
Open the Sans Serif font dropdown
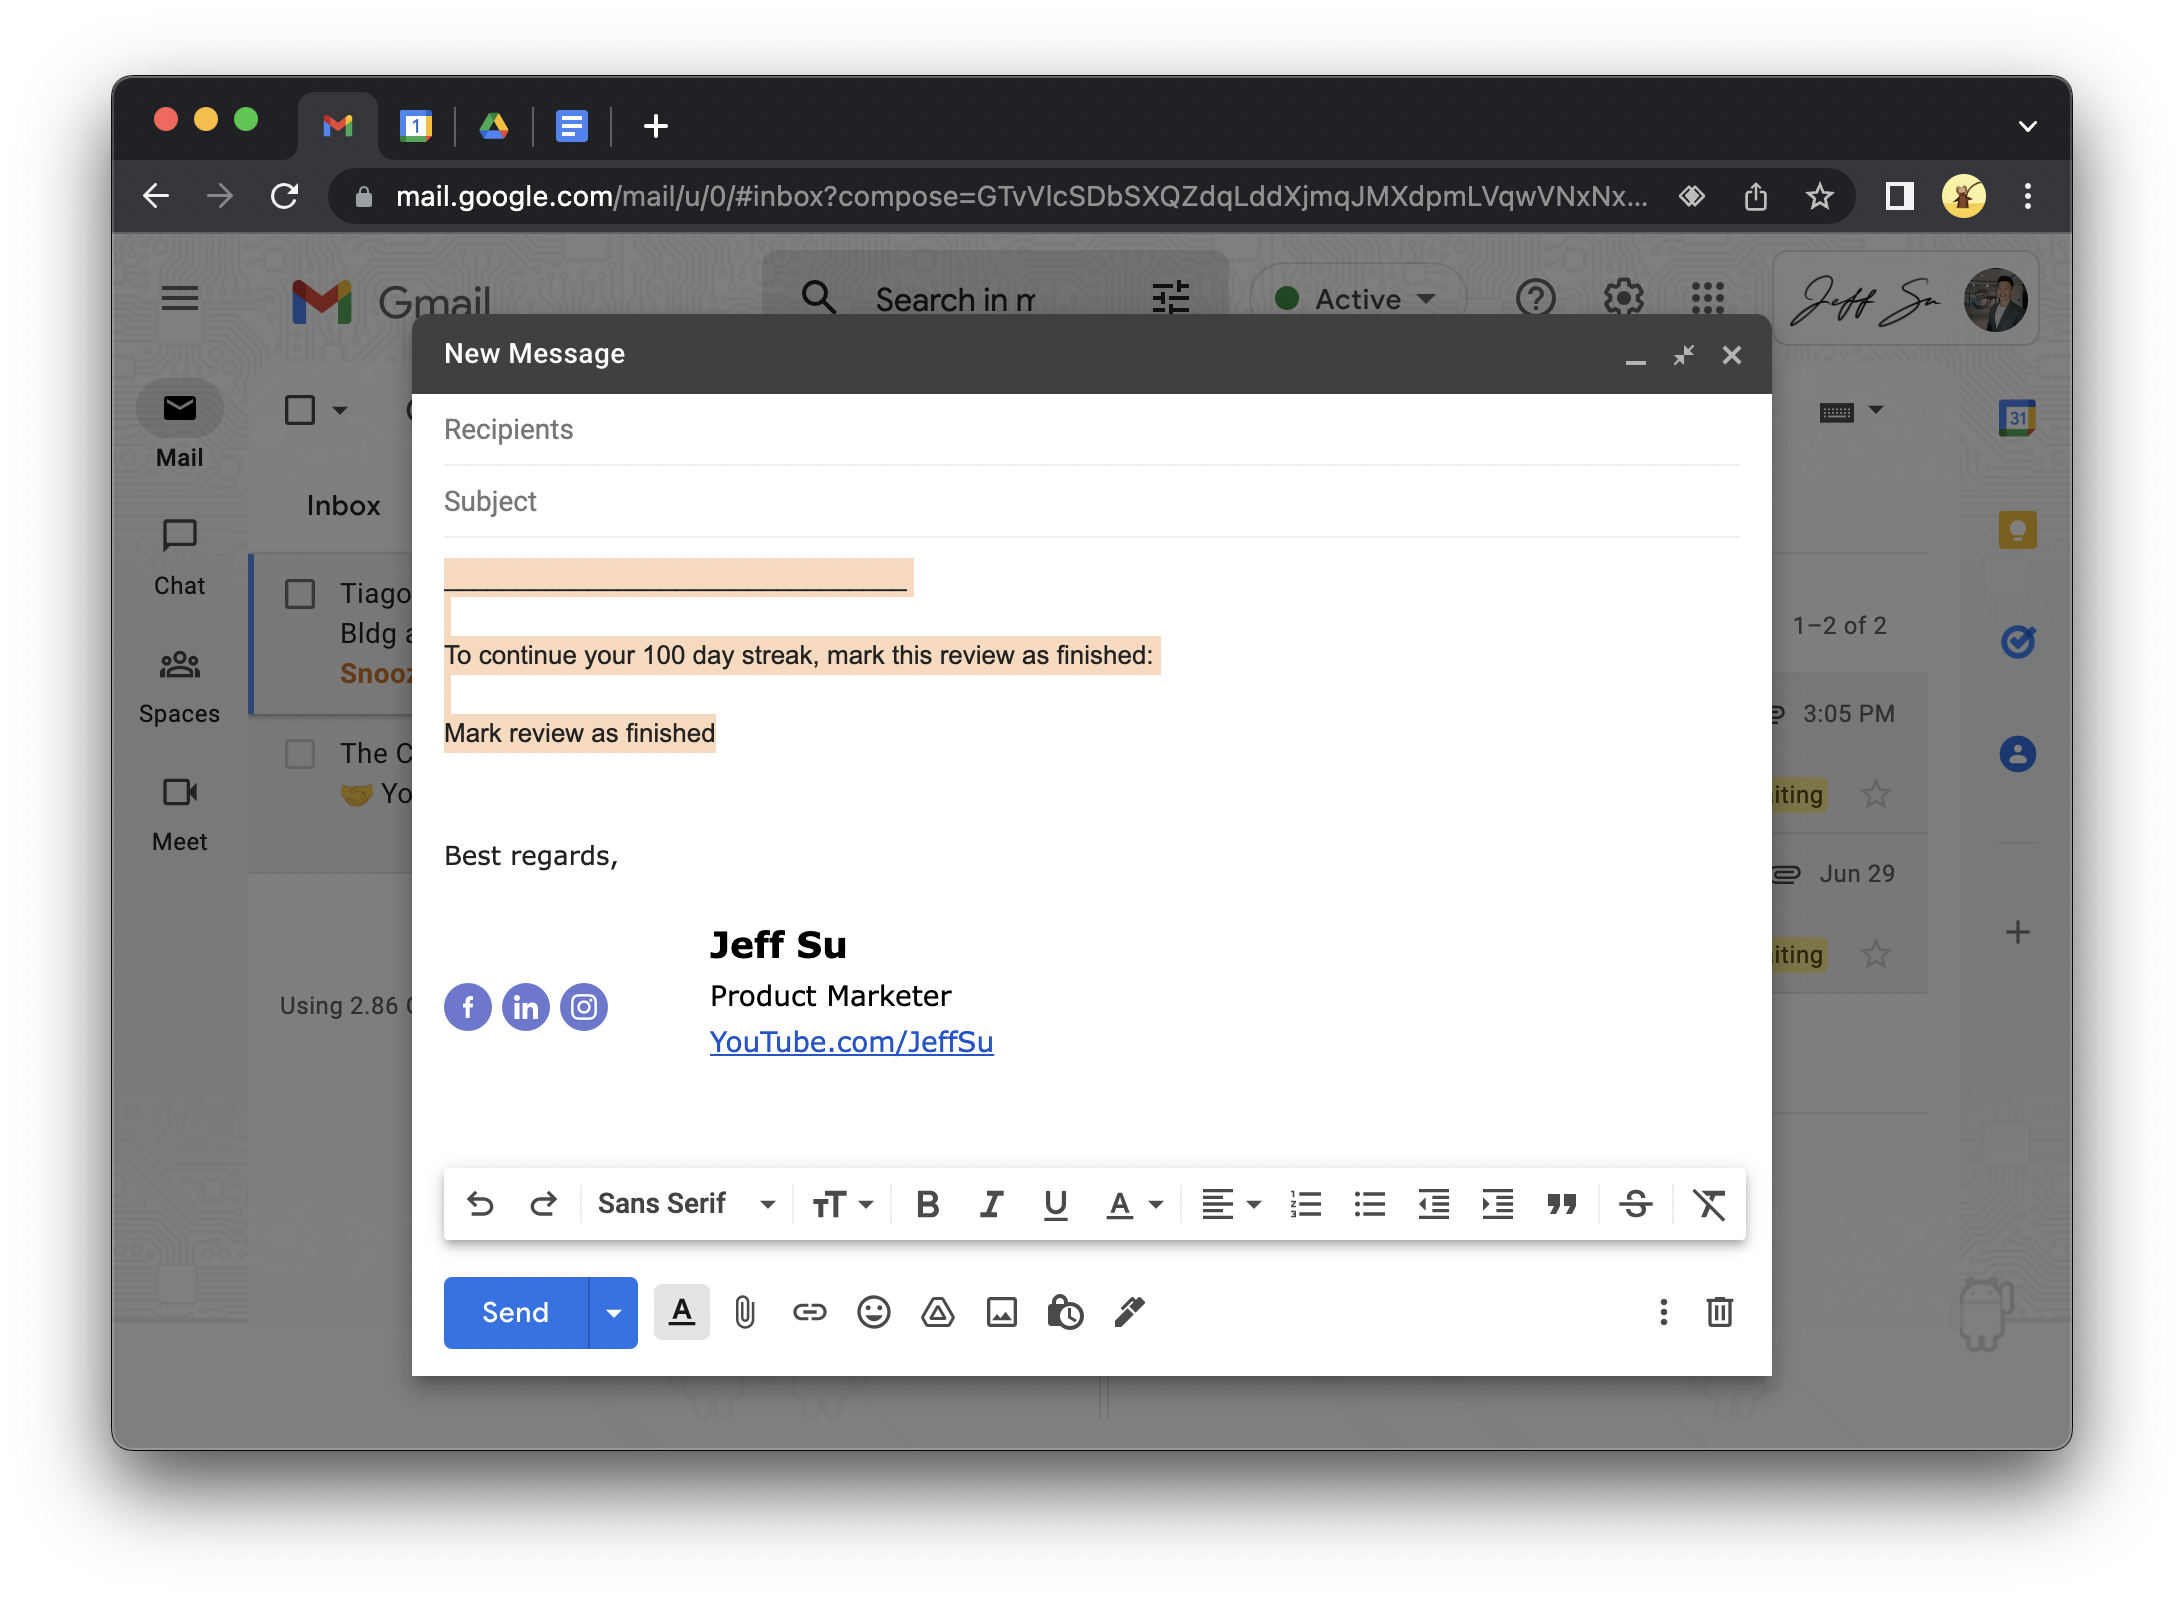click(x=686, y=1204)
